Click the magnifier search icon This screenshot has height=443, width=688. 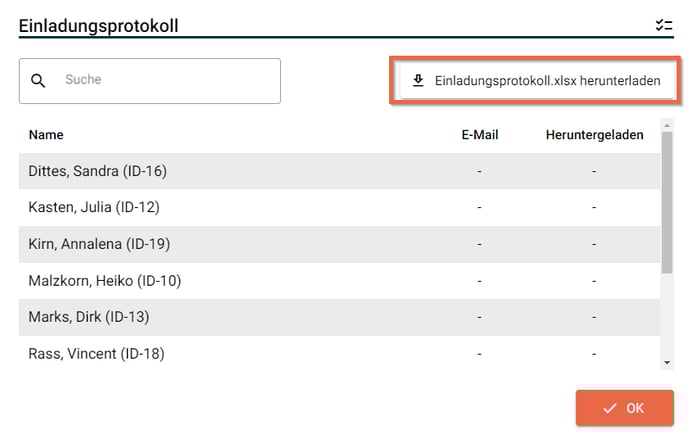click(38, 81)
